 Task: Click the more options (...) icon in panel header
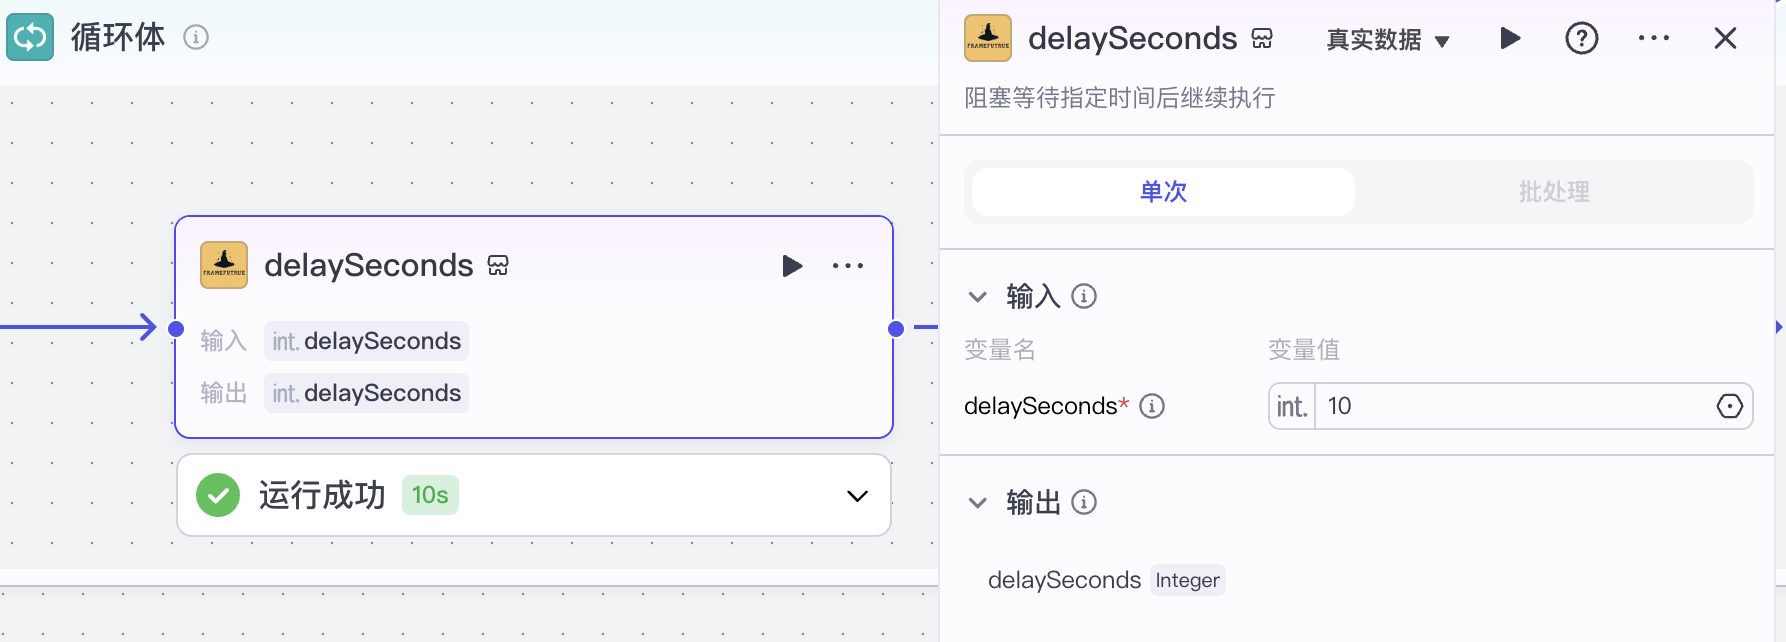(1653, 38)
